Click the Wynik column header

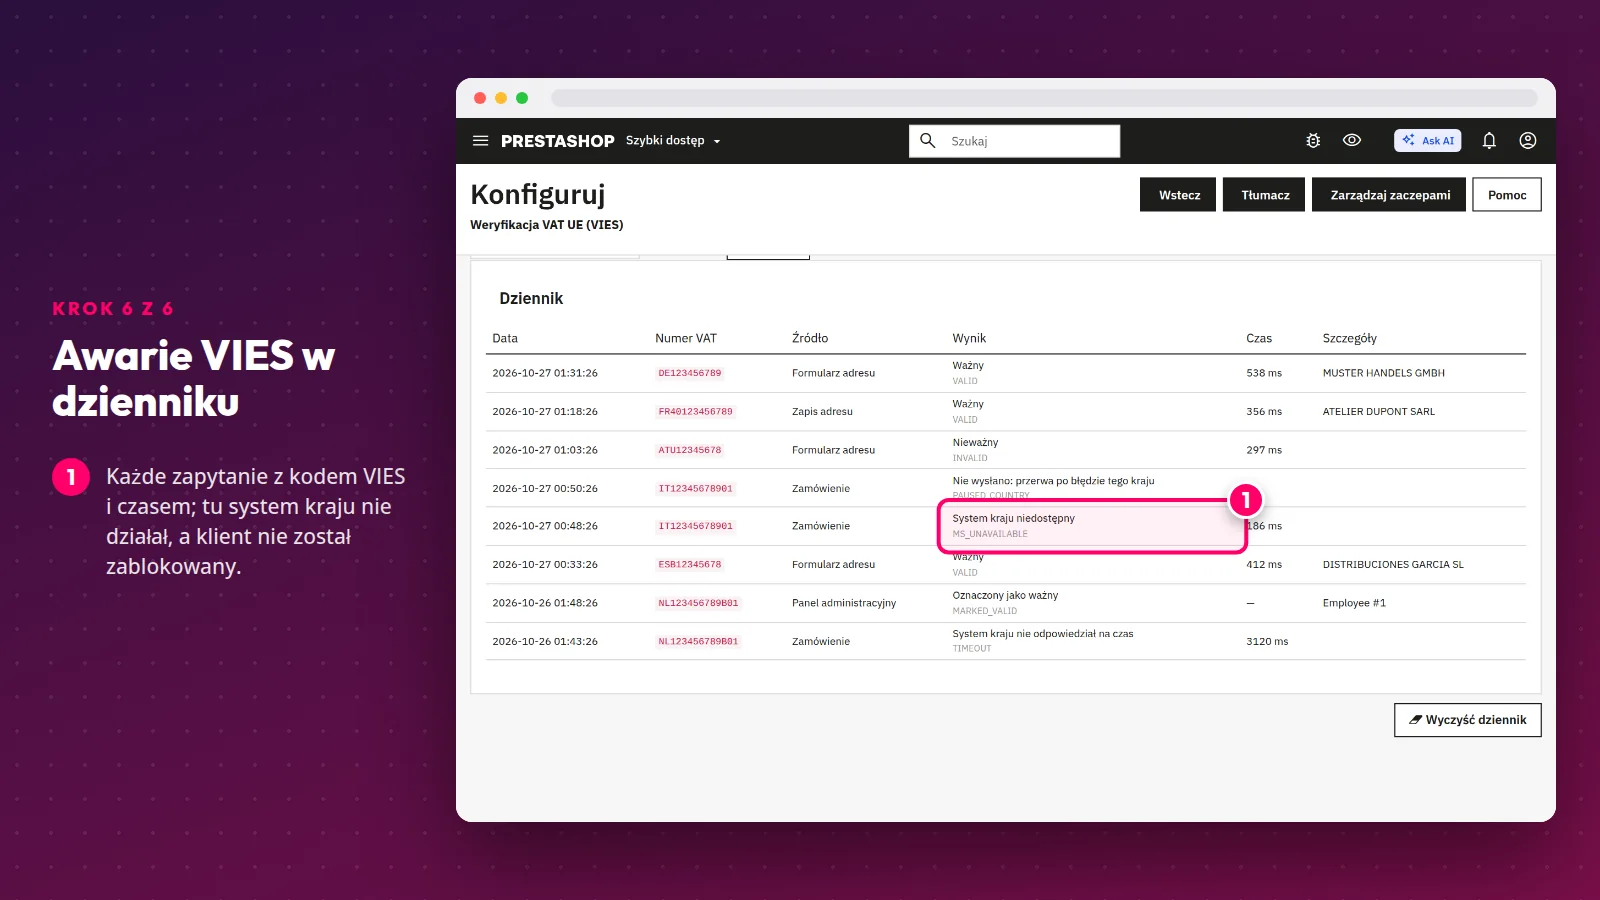(969, 339)
